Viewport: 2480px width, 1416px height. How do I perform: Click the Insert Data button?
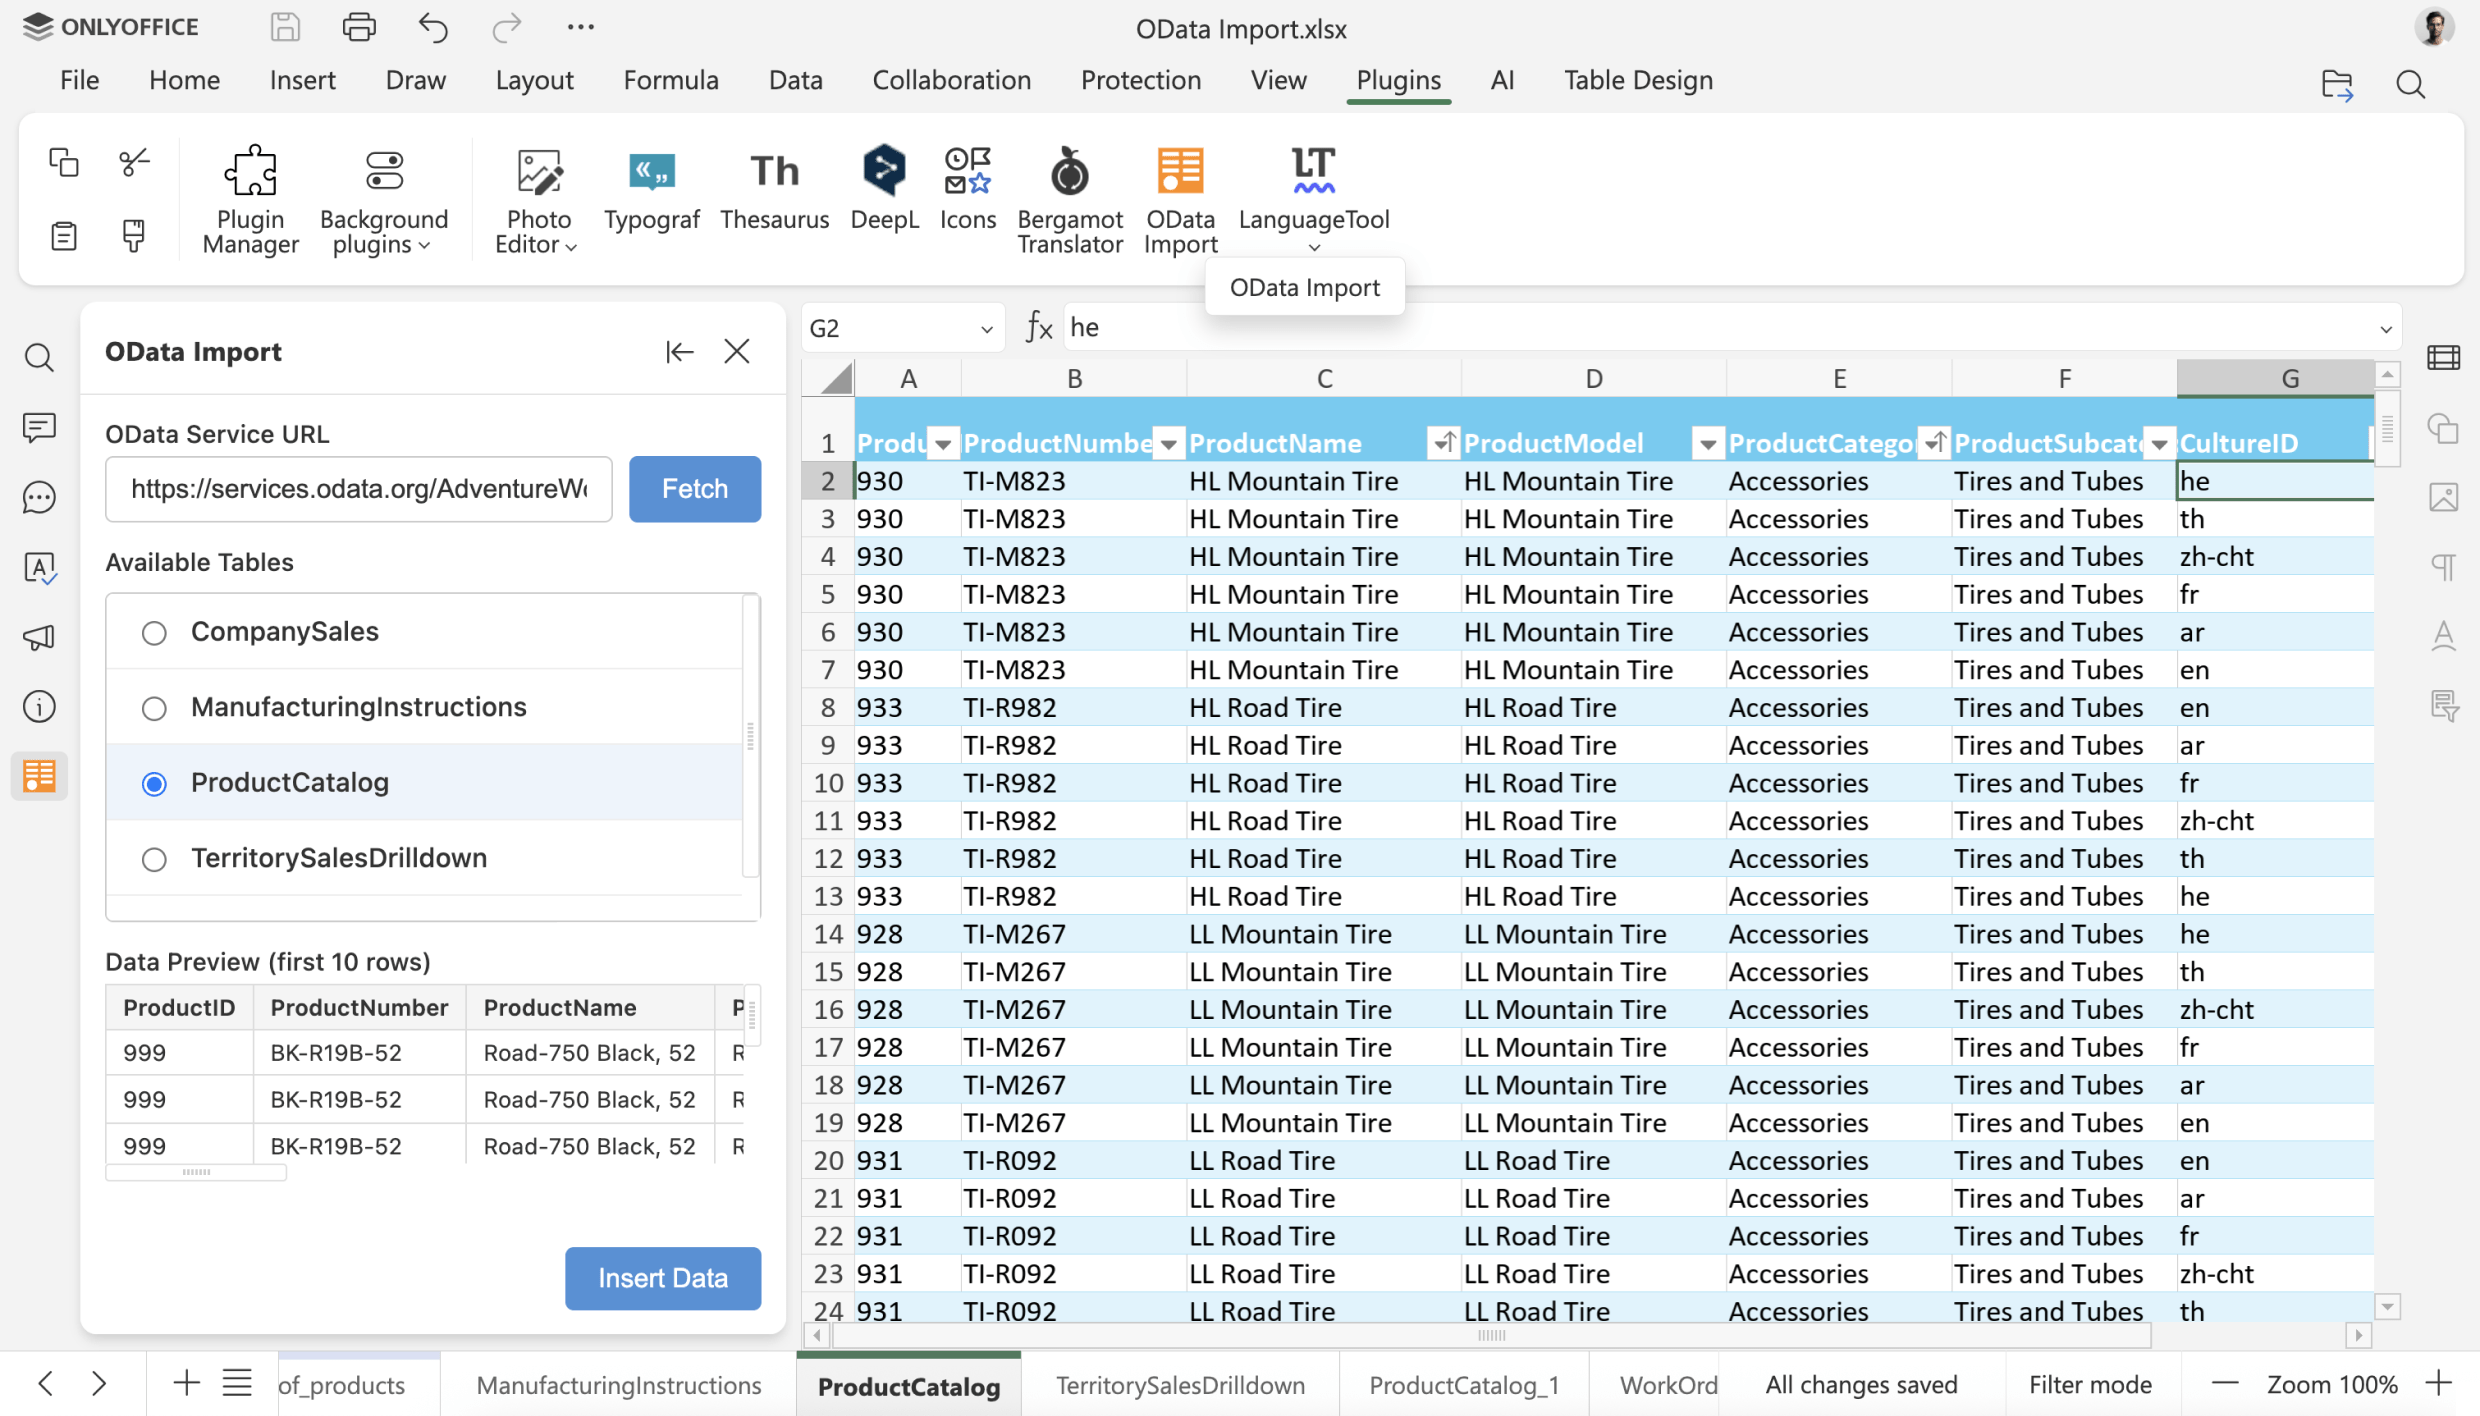(662, 1278)
